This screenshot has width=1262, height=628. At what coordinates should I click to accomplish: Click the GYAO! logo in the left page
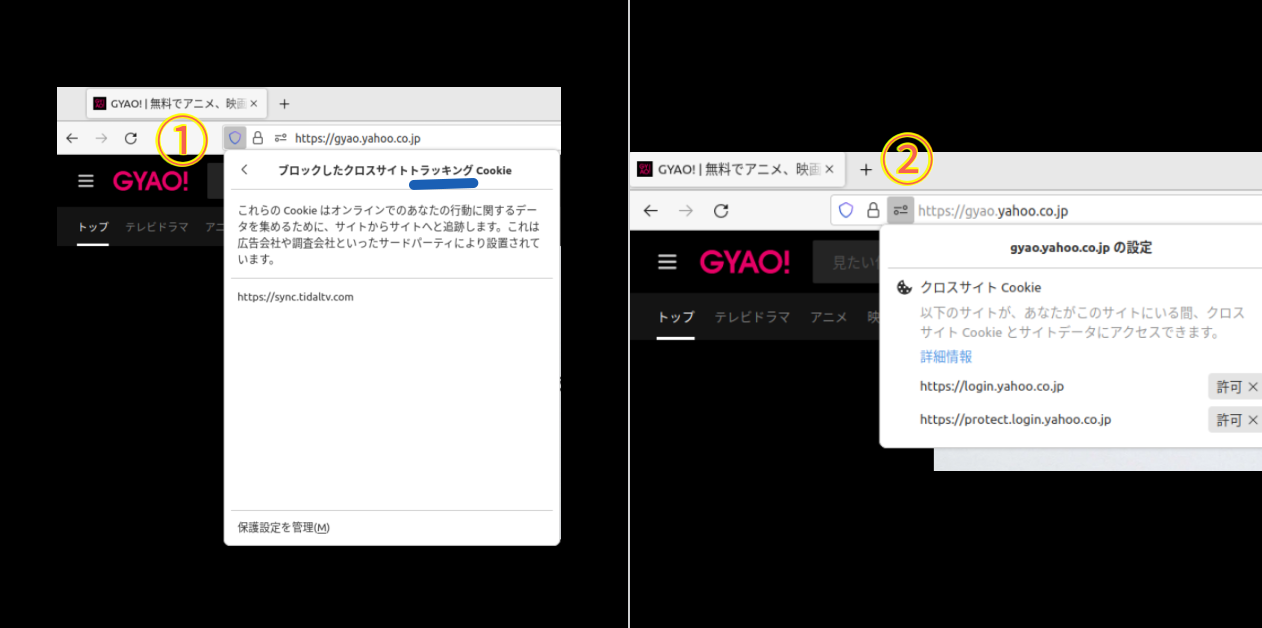coord(150,181)
